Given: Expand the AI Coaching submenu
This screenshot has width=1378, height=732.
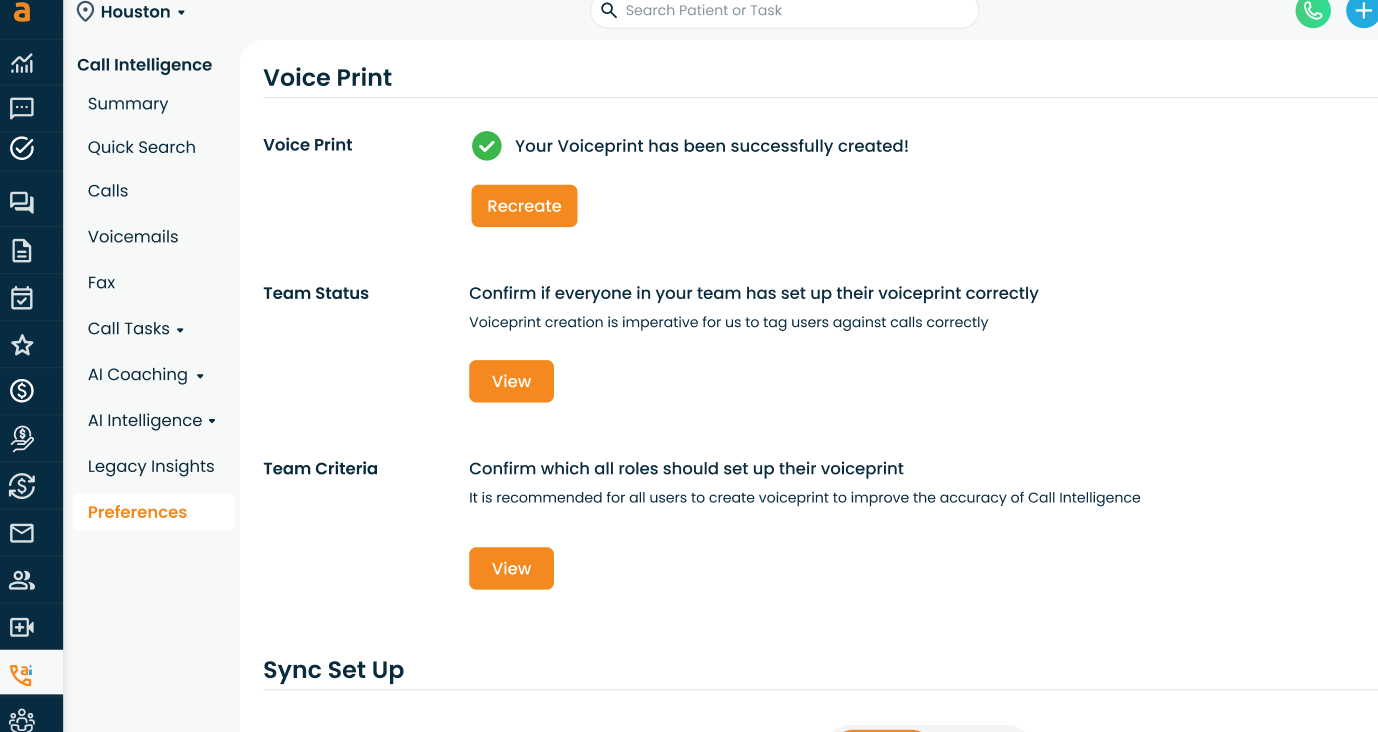Looking at the screenshot, I should [146, 375].
